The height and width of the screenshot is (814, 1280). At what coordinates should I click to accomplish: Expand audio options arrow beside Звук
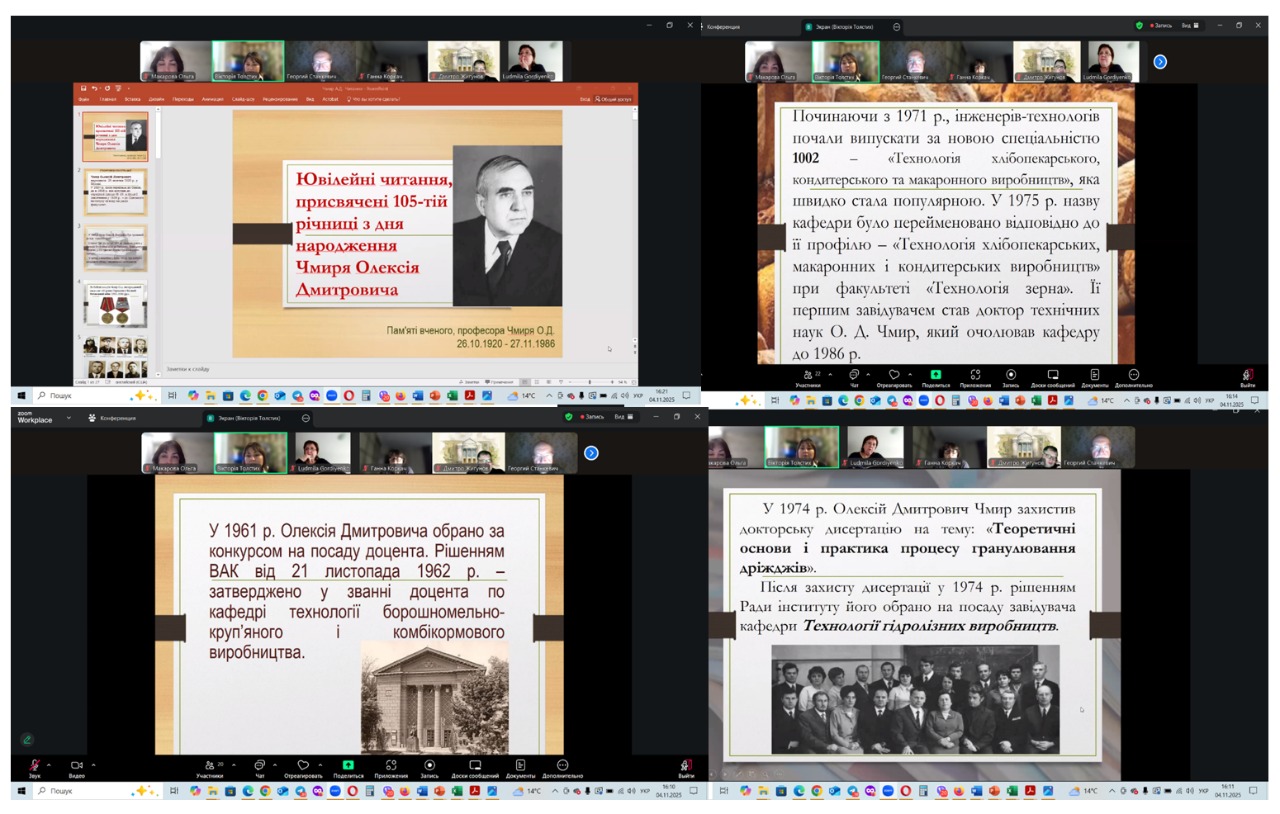49,765
